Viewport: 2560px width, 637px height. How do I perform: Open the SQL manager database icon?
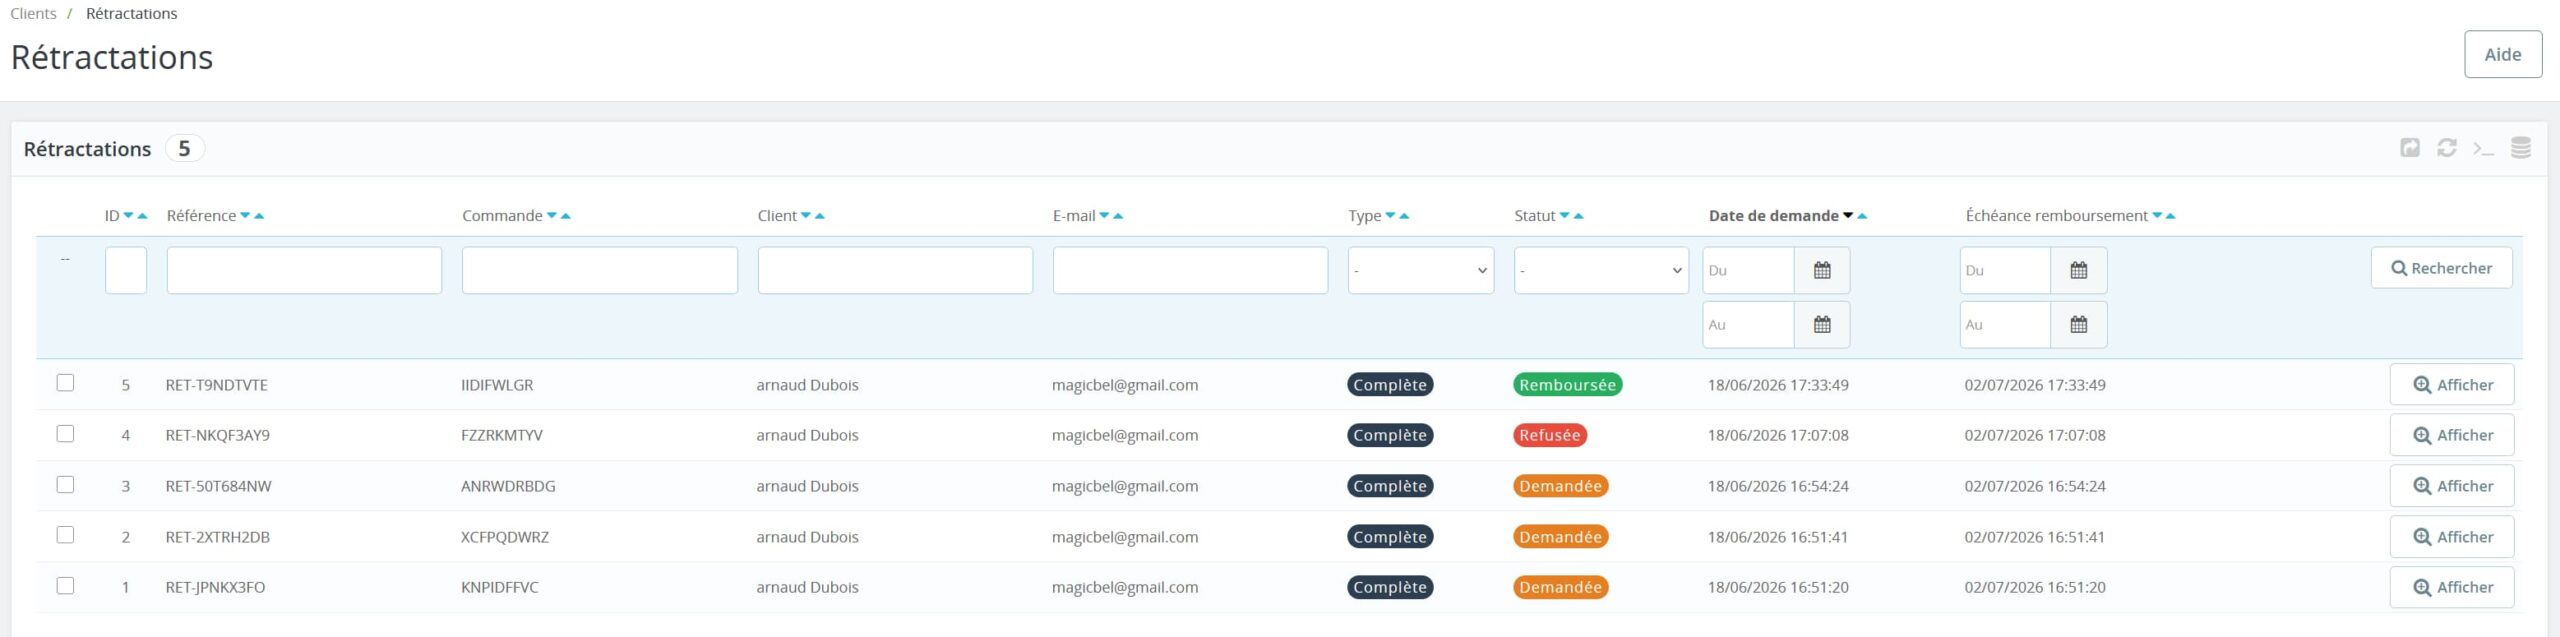2521,148
